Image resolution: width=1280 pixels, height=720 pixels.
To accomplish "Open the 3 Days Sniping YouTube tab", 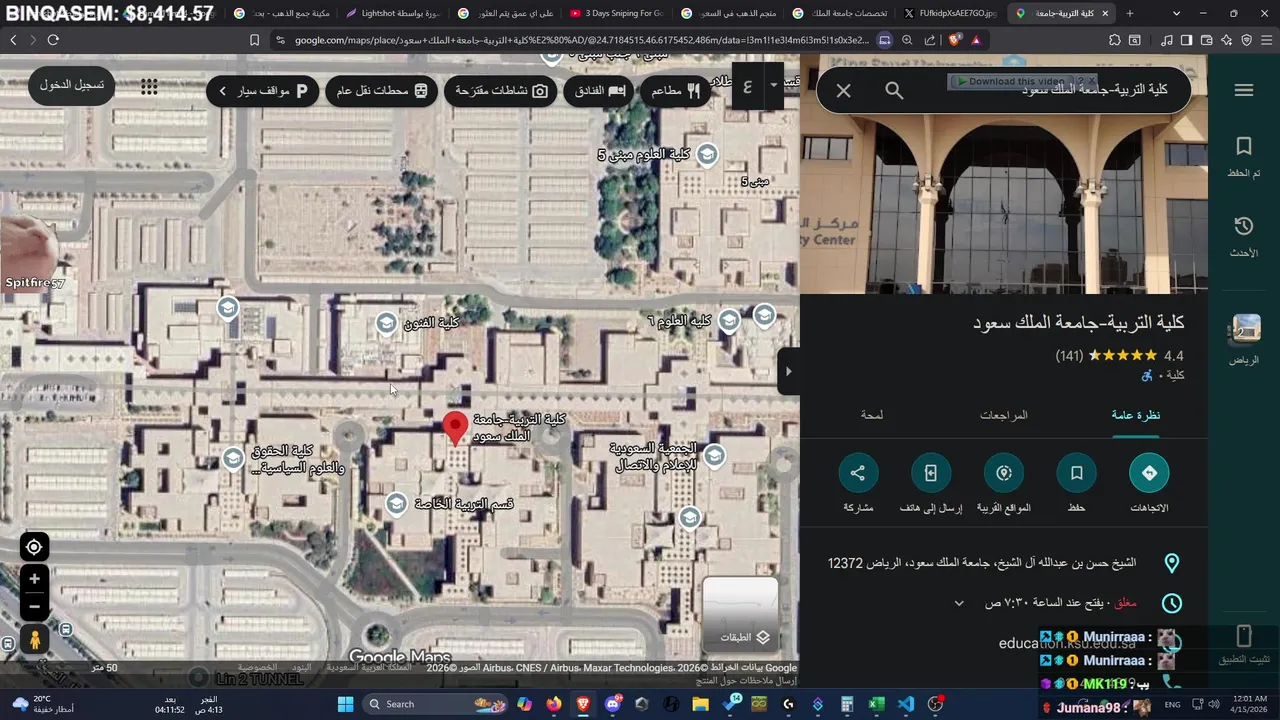I will 616,13.
